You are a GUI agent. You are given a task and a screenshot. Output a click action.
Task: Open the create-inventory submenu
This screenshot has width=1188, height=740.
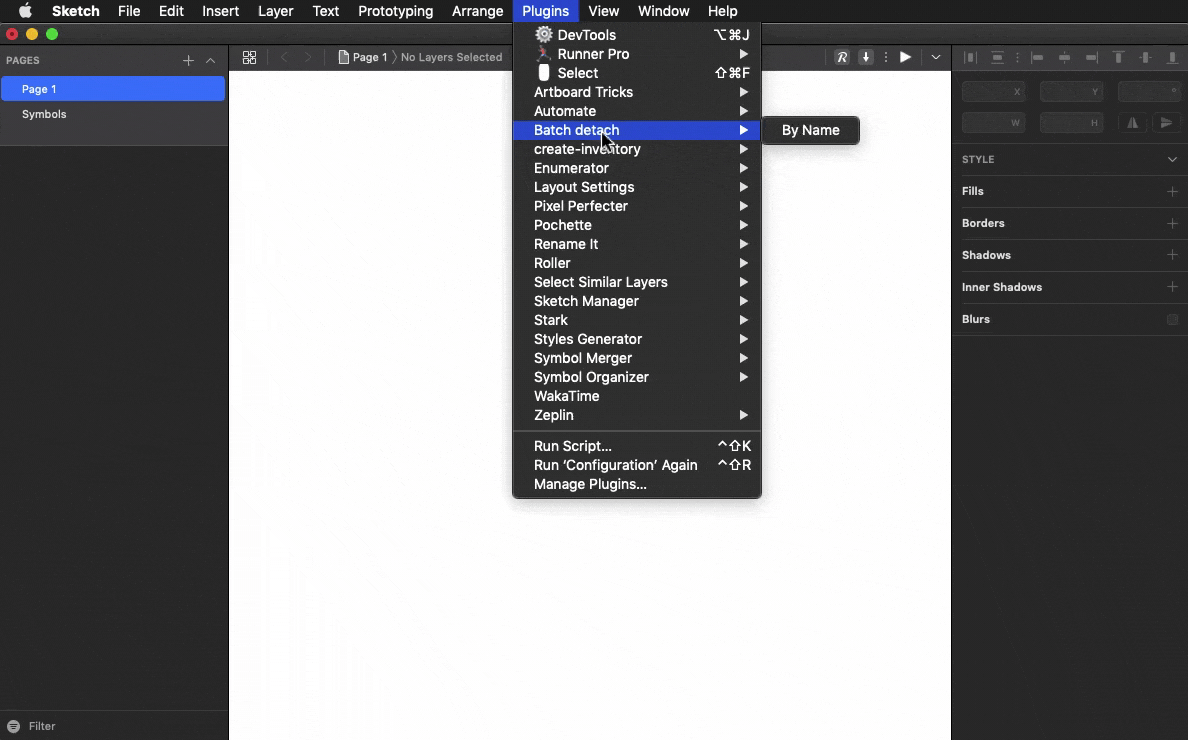pyautogui.click(x=636, y=149)
